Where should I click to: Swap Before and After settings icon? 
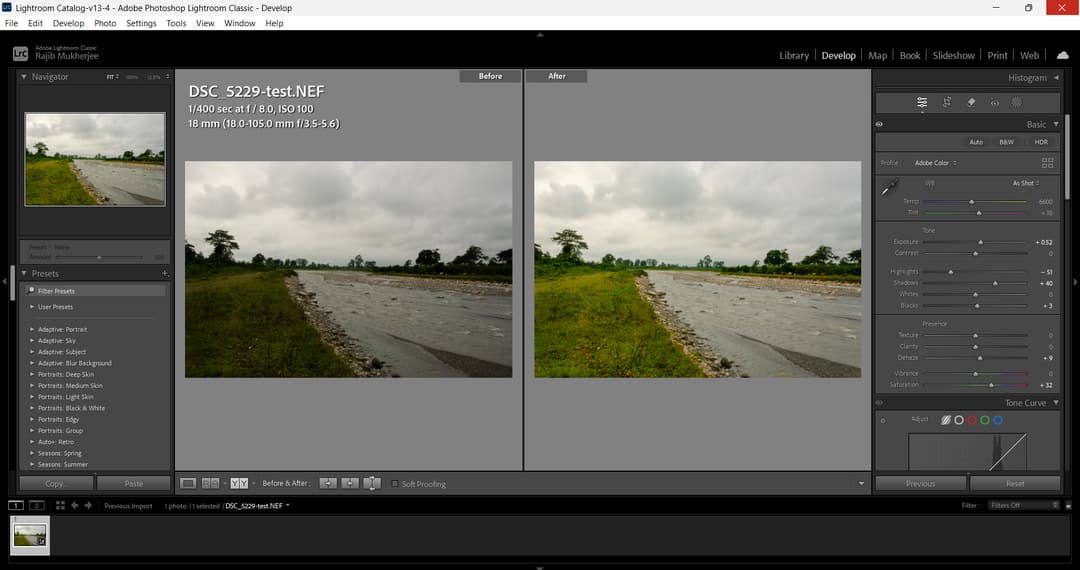tap(372, 483)
